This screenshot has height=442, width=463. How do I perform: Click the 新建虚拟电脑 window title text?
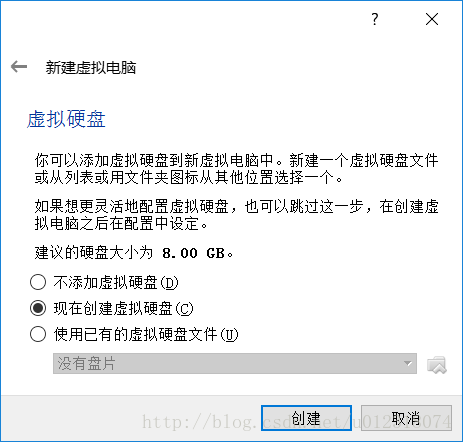coord(91,67)
